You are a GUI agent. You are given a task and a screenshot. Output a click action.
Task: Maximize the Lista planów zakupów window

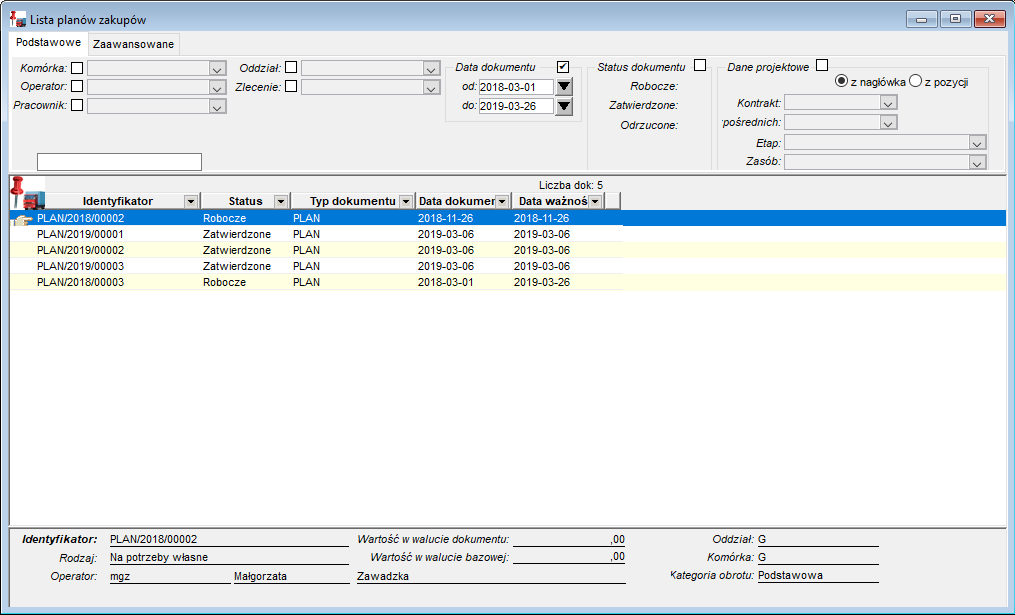coord(955,19)
